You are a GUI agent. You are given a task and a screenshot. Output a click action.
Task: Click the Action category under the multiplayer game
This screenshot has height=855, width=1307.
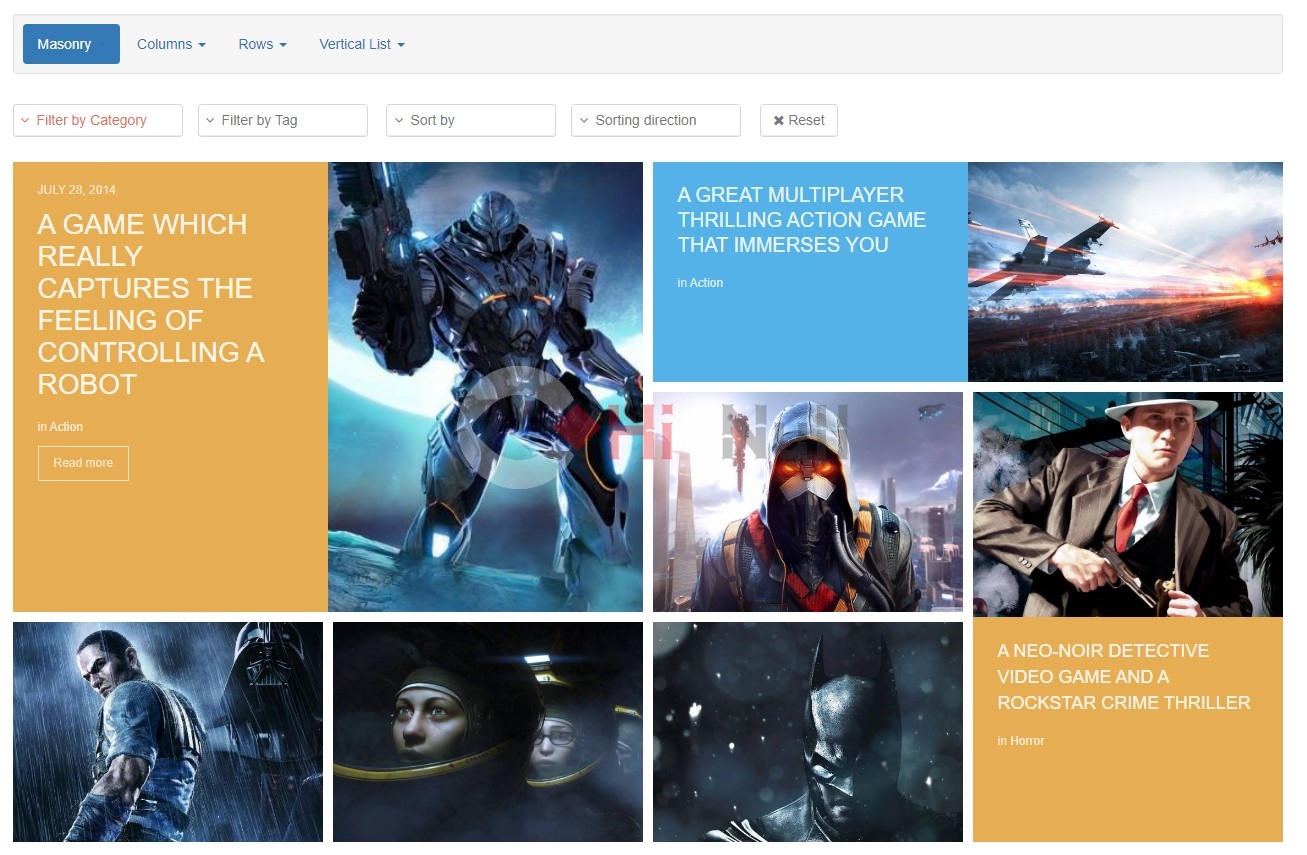coord(706,283)
